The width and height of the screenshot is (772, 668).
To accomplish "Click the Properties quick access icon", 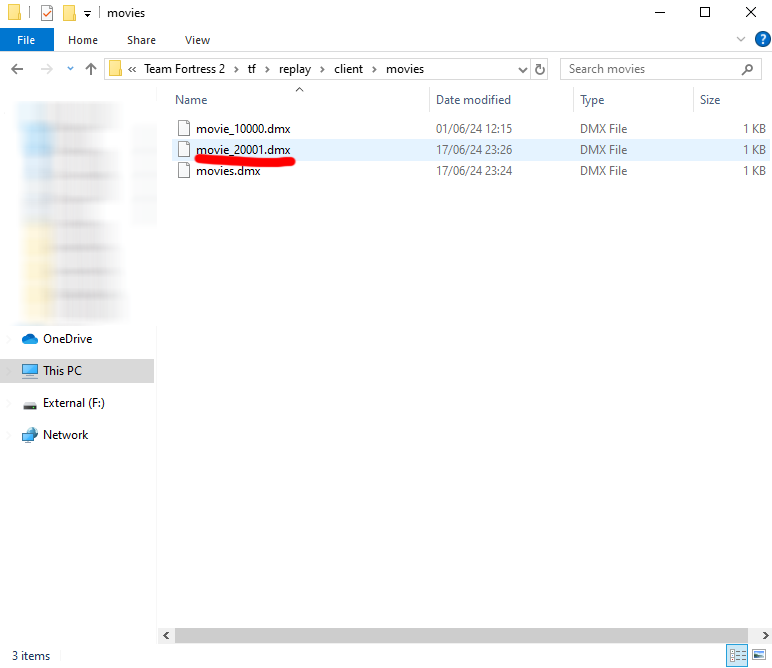I will click(x=47, y=13).
